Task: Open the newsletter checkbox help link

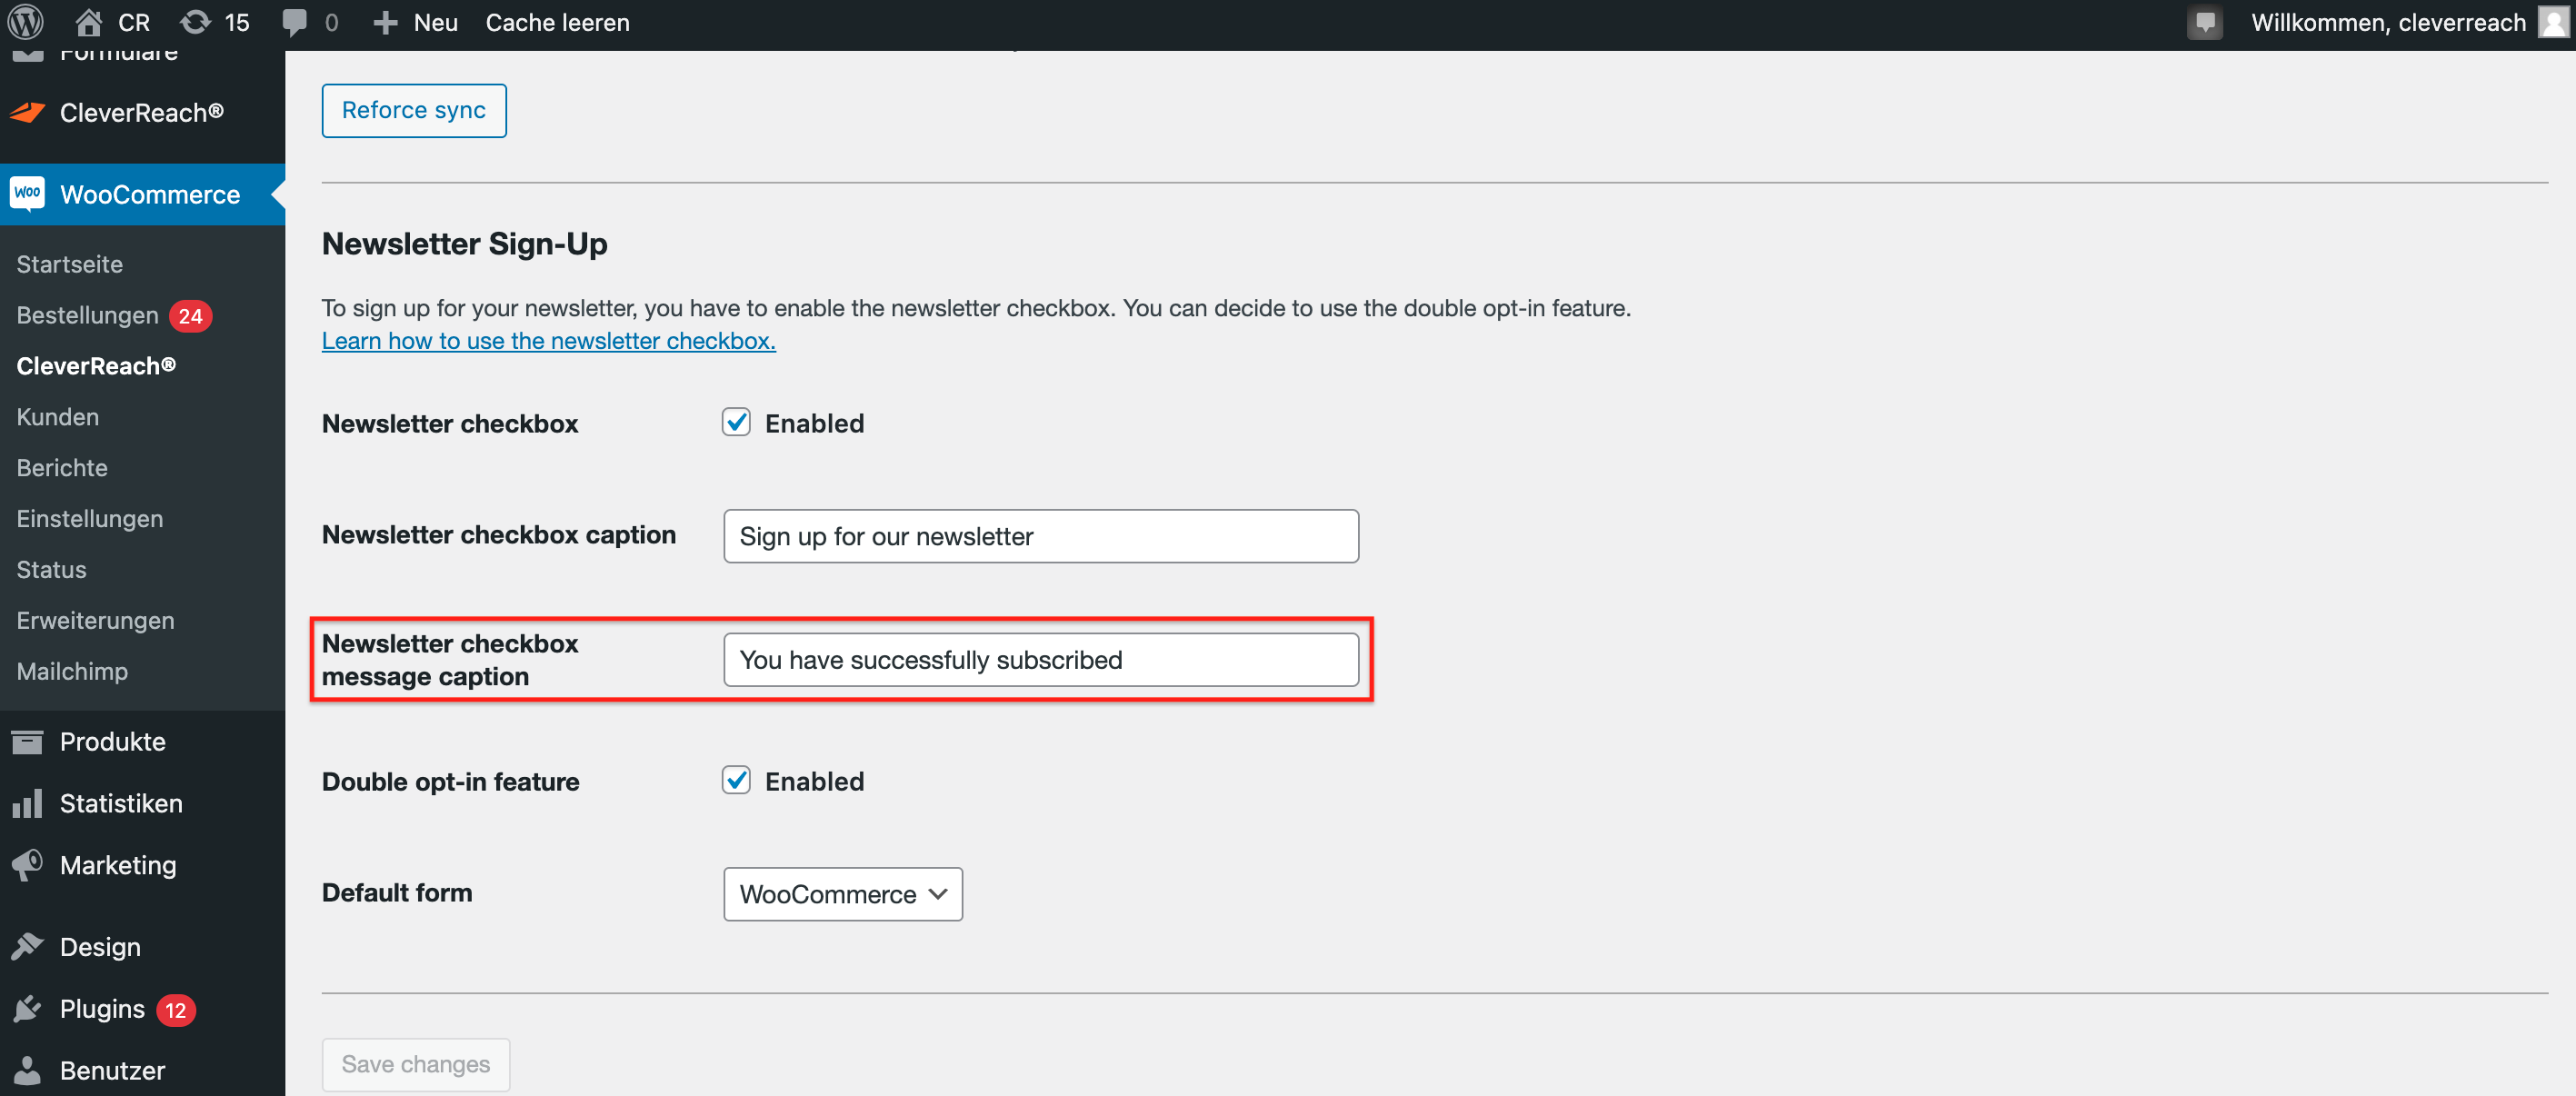Action: click(x=548, y=340)
